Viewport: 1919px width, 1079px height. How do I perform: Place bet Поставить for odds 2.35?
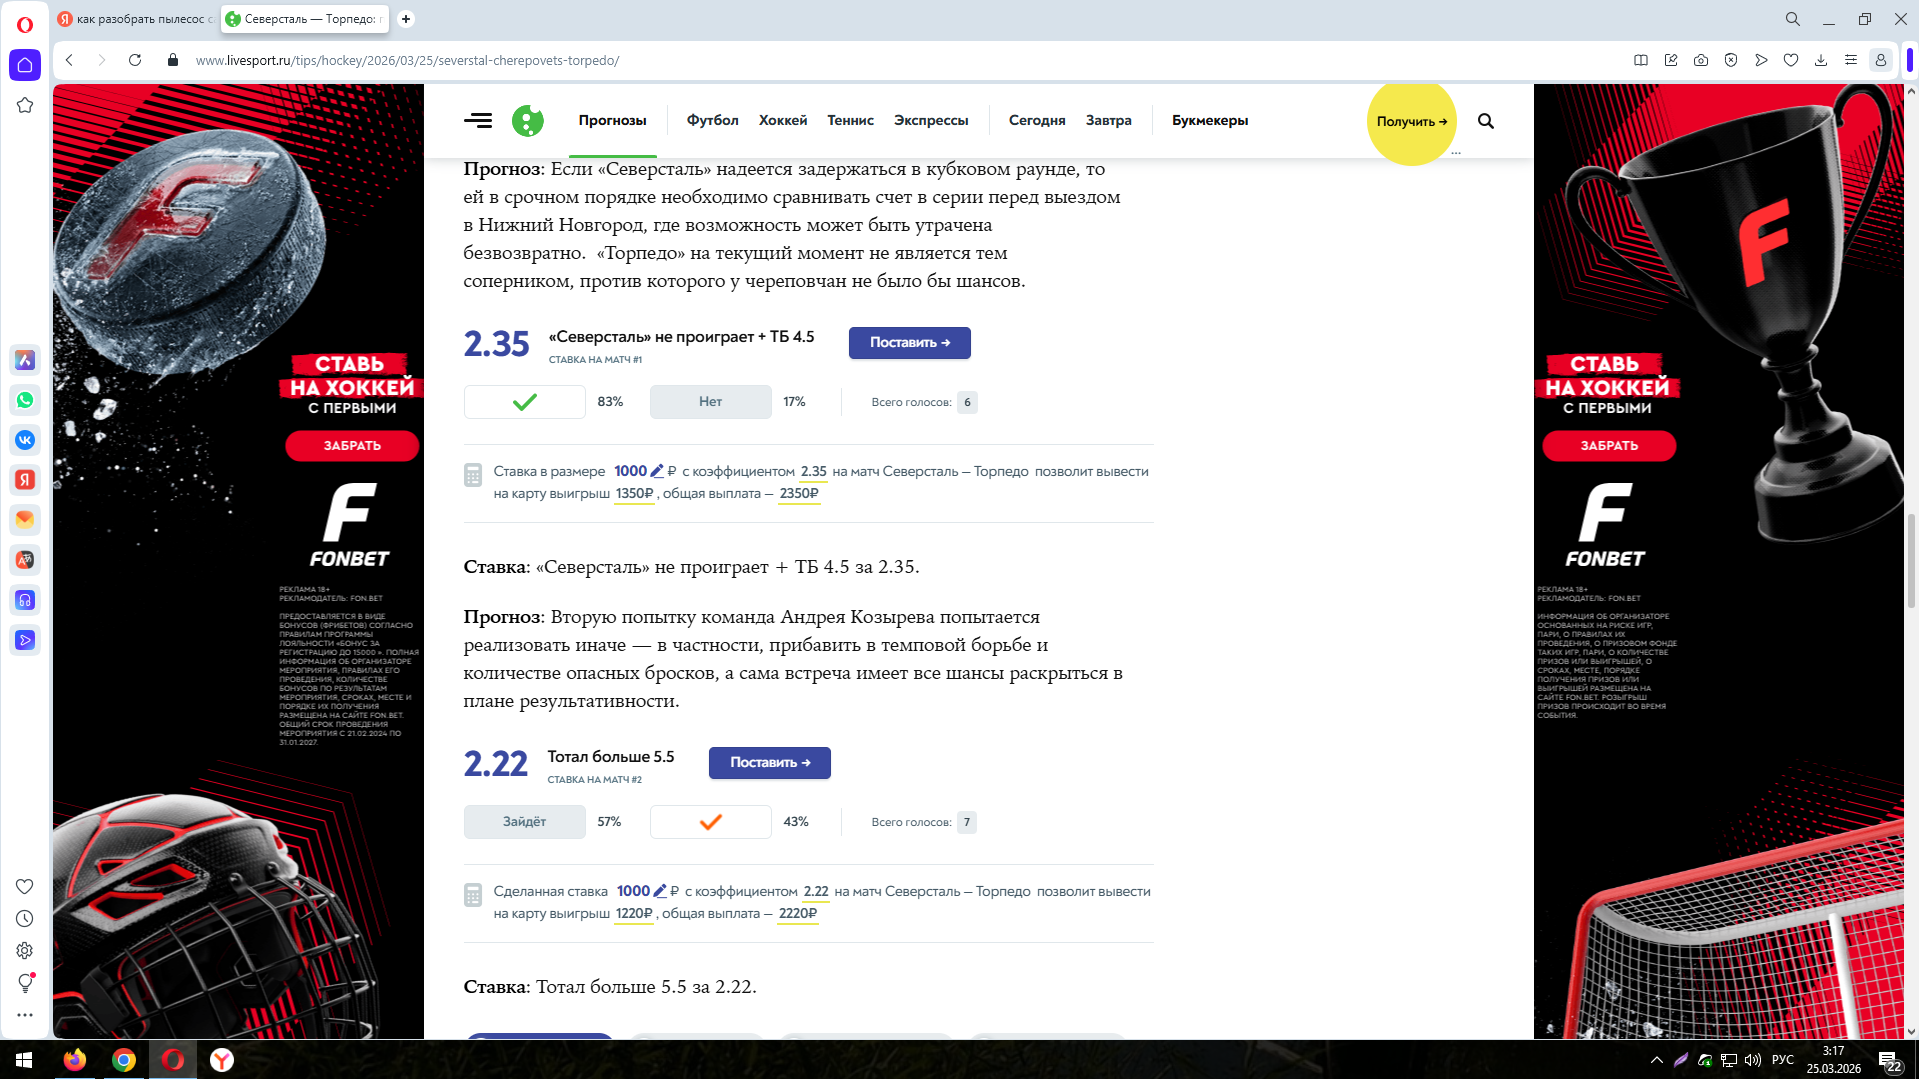point(910,343)
